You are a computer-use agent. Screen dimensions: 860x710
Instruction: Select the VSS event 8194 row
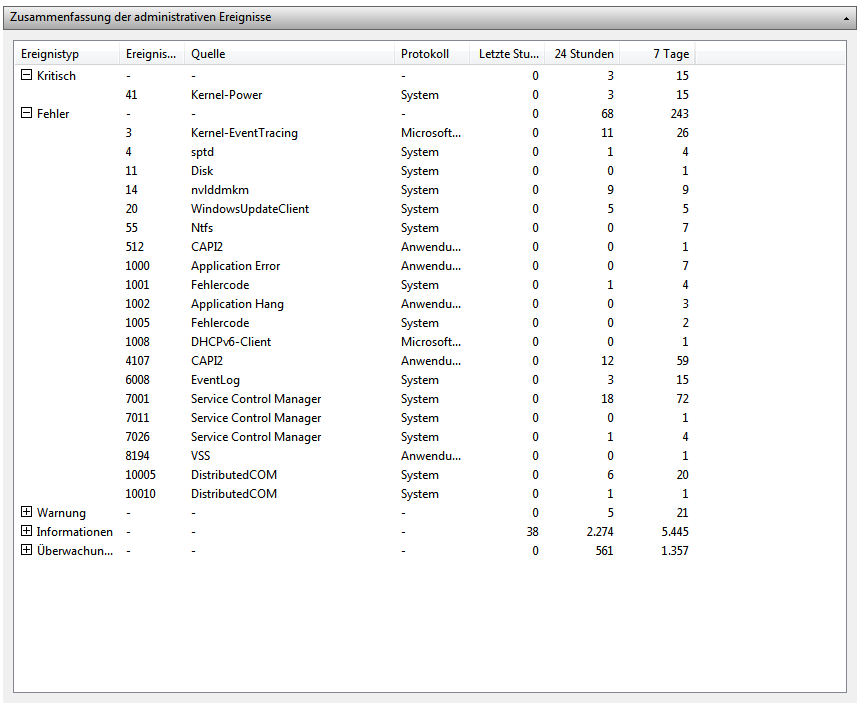tap(355, 456)
